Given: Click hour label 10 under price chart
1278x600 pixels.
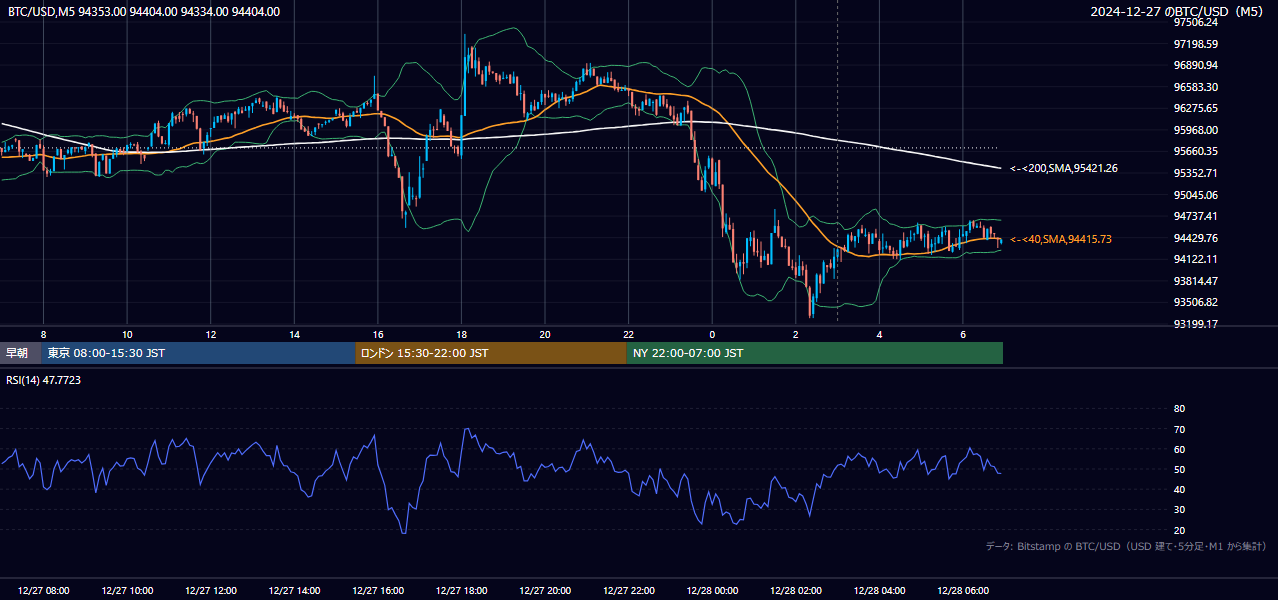Looking at the screenshot, I should pyautogui.click(x=127, y=334).
